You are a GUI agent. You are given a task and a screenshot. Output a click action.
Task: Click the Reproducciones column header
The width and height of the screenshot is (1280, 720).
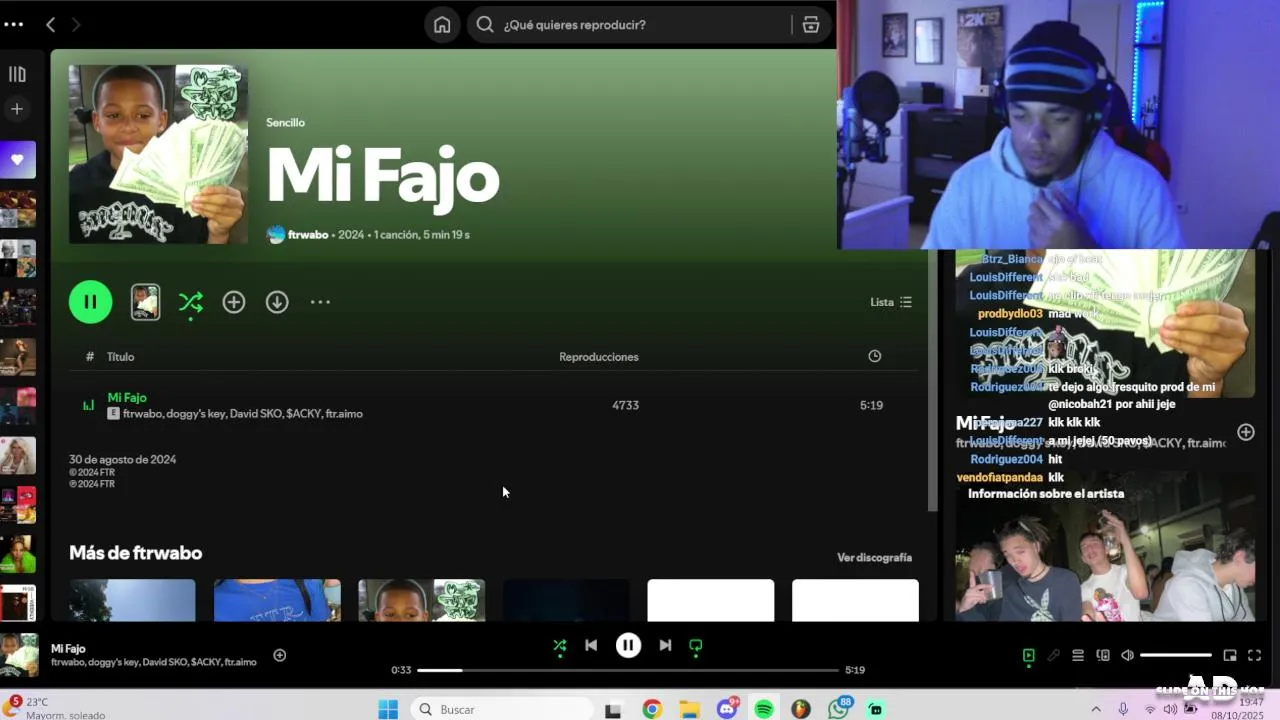(599, 356)
